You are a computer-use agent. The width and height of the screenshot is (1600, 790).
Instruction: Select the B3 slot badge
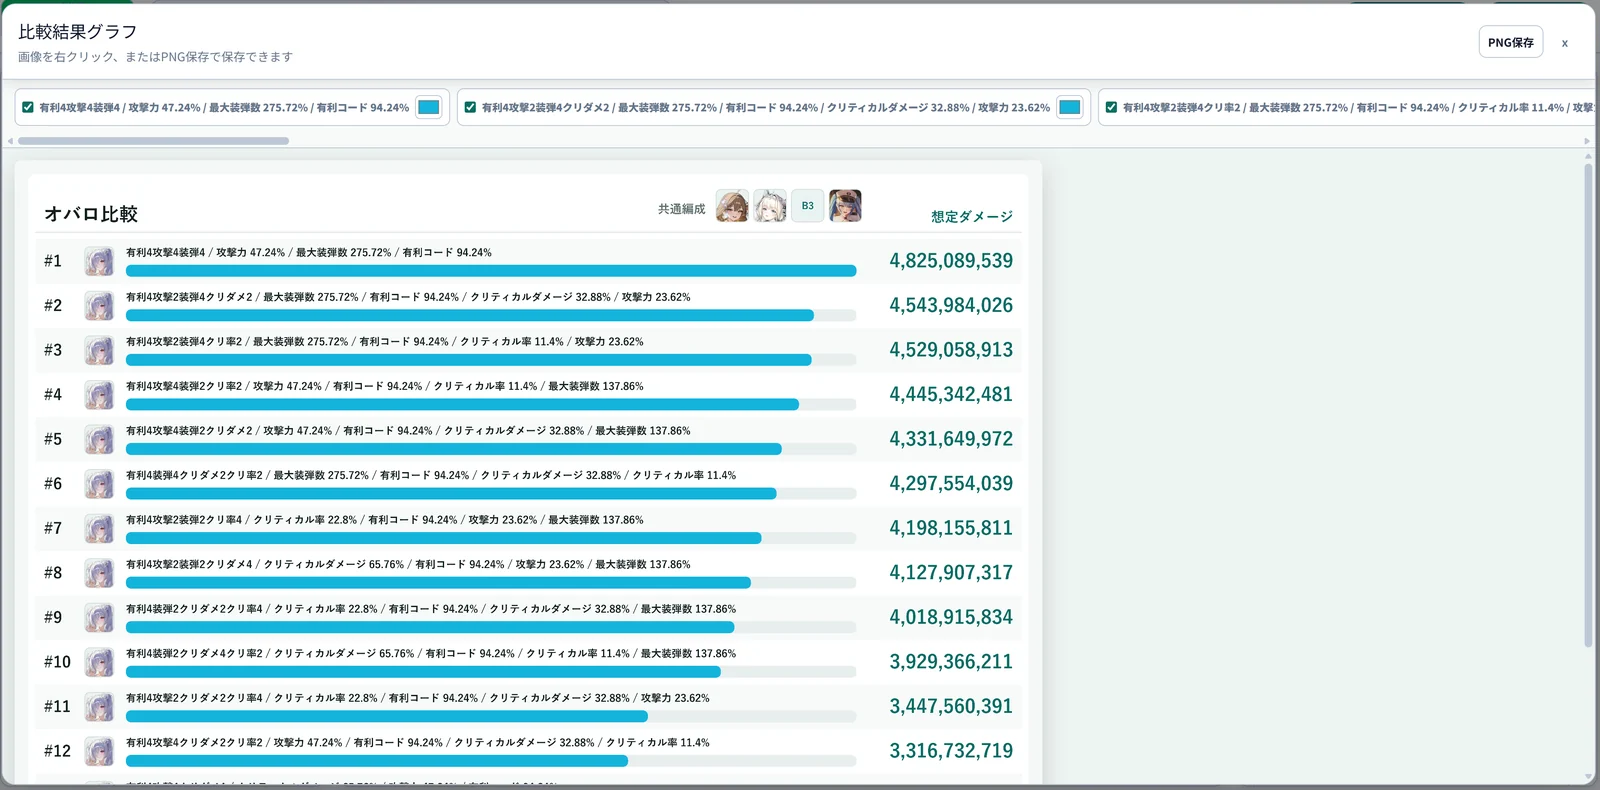tap(808, 206)
